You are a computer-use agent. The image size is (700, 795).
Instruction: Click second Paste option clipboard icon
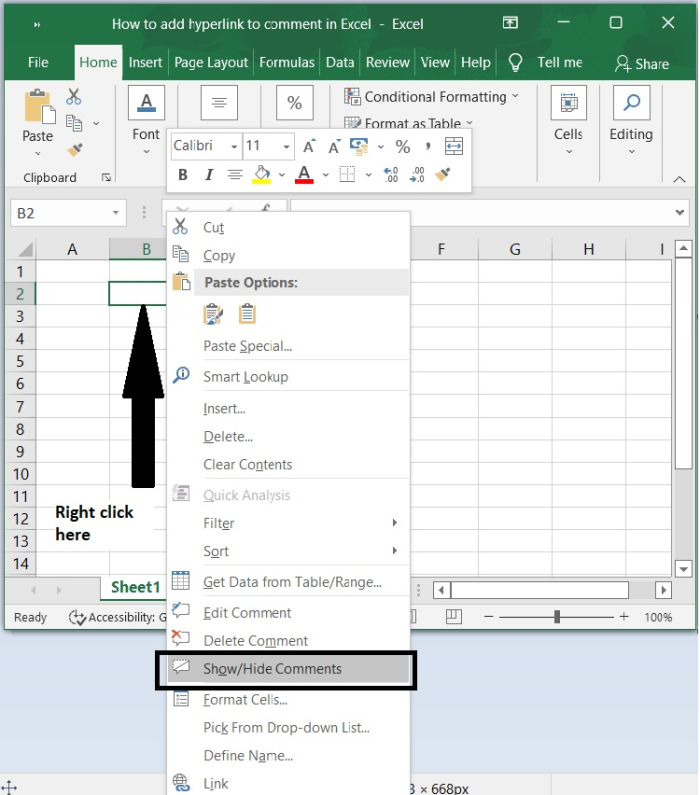(247, 314)
